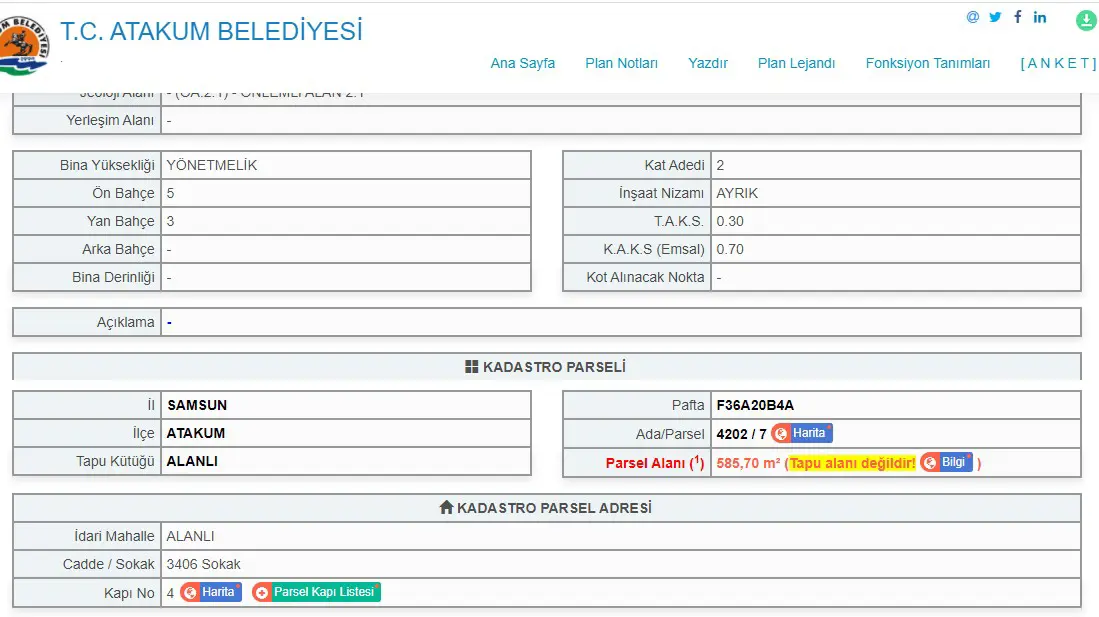This screenshot has width=1099, height=617.
Task: Click the Parsel Alanı (1) label
Action: pyautogui.click(x=655, y=463)
